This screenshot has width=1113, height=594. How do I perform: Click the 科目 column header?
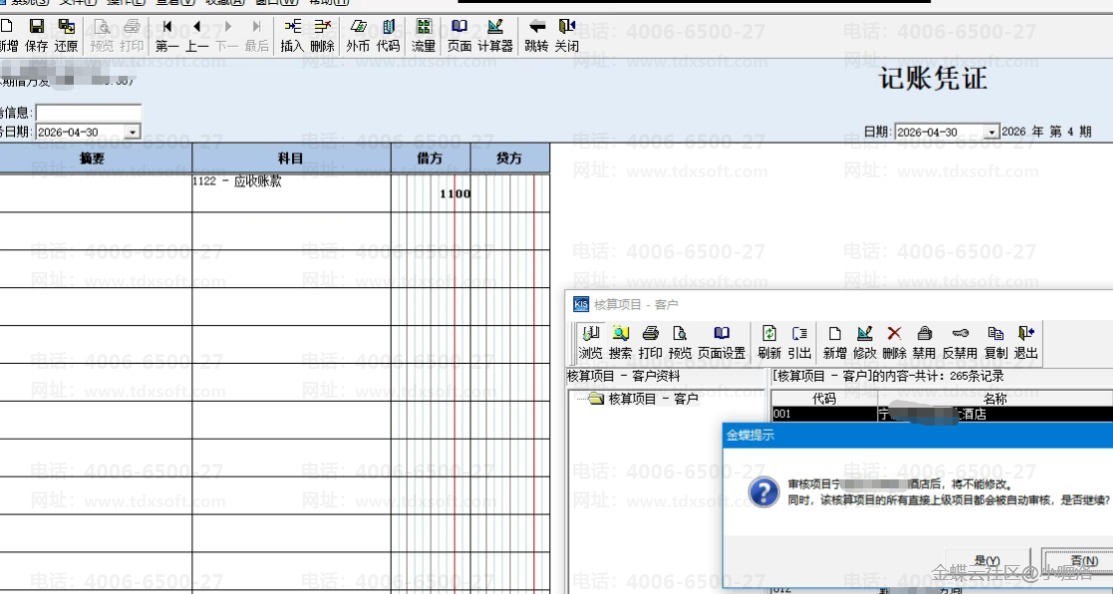point(291,158)
